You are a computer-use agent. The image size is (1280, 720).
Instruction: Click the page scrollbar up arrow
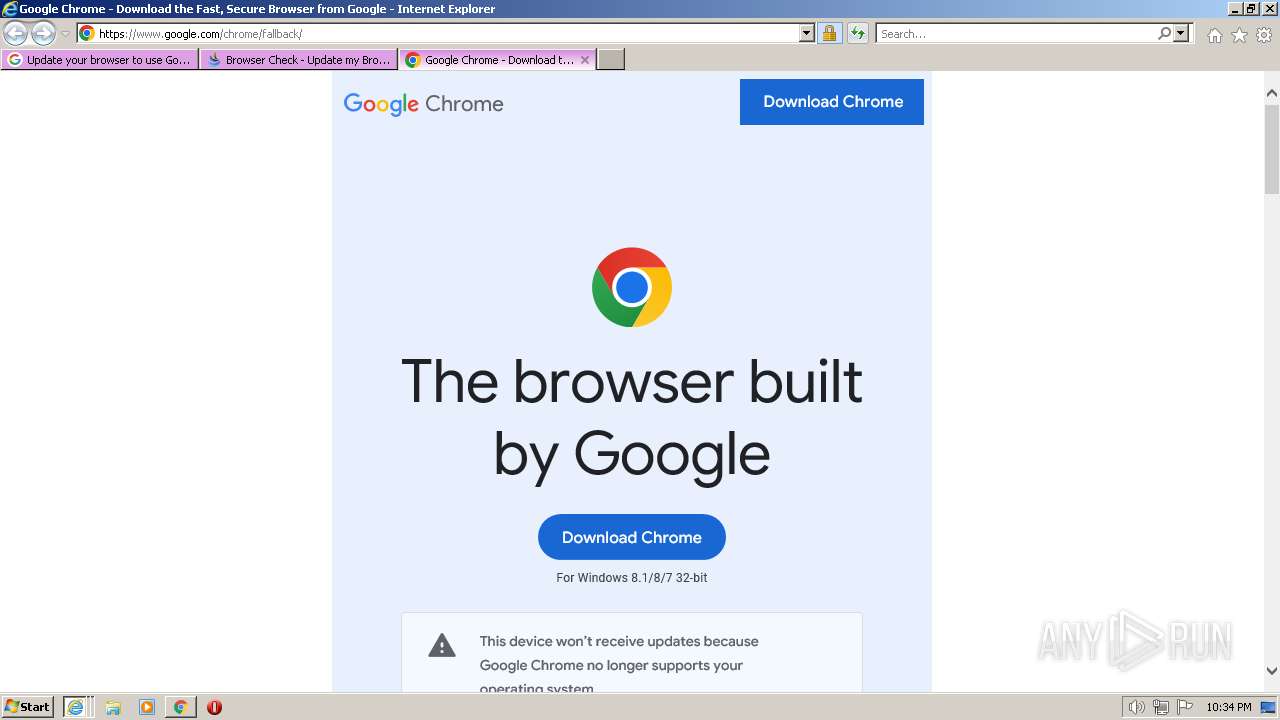[x=1272, y=93]
